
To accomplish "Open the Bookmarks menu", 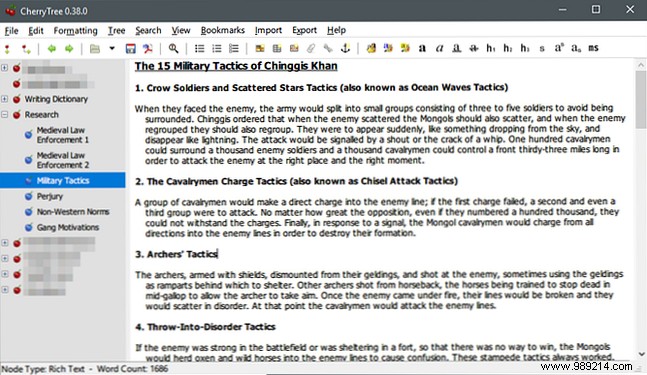I will point(222,31).
